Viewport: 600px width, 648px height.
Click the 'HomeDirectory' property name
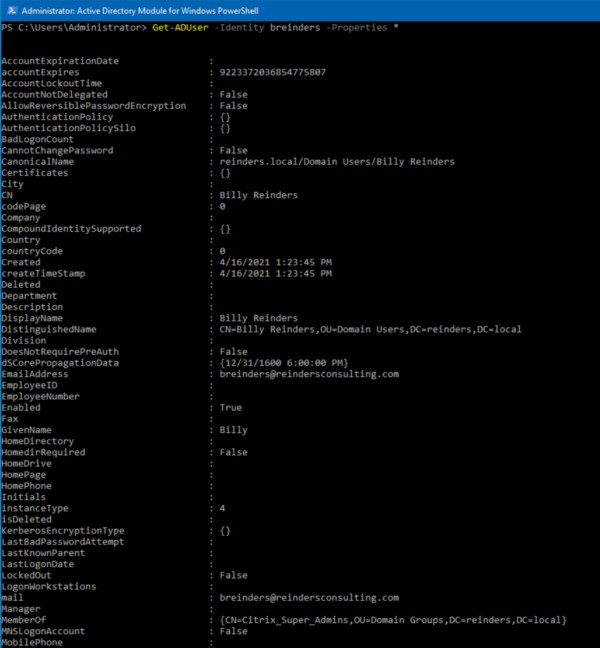pyautogui.click(x=38, y=441)
